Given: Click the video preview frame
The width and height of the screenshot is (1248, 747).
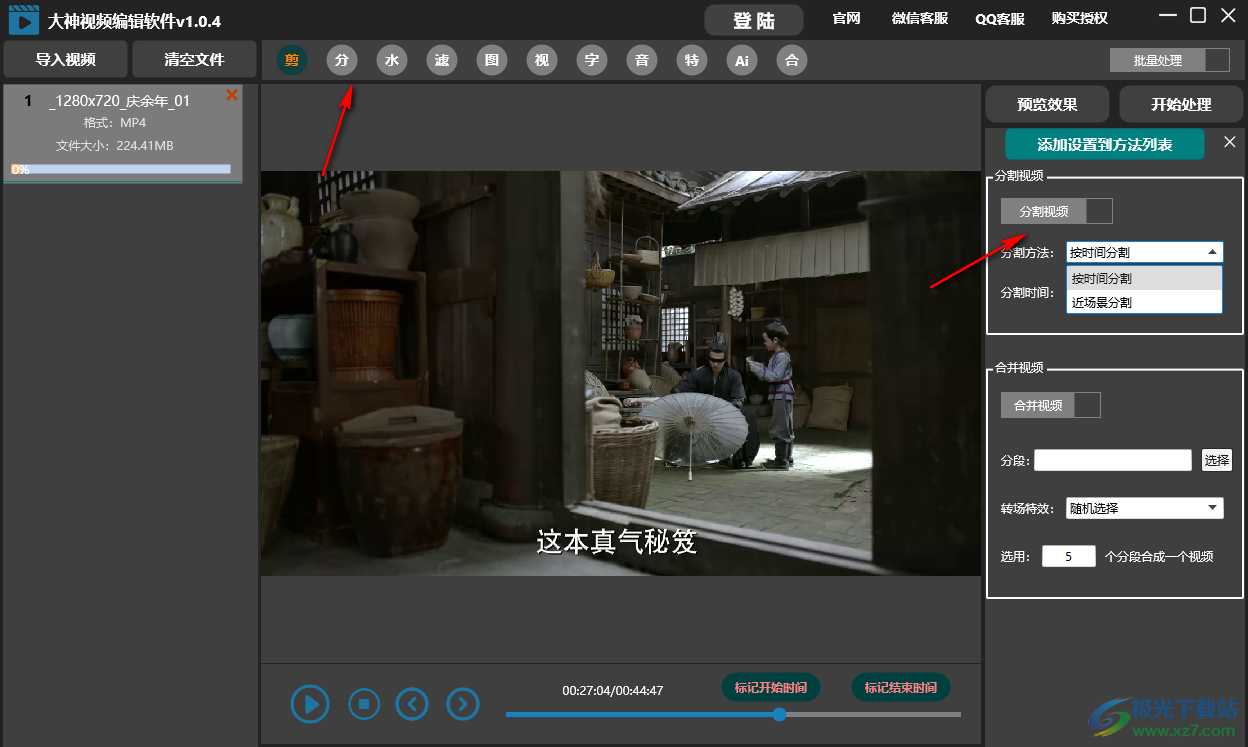Looking at the screenshot, I should [x=620, y=373].
